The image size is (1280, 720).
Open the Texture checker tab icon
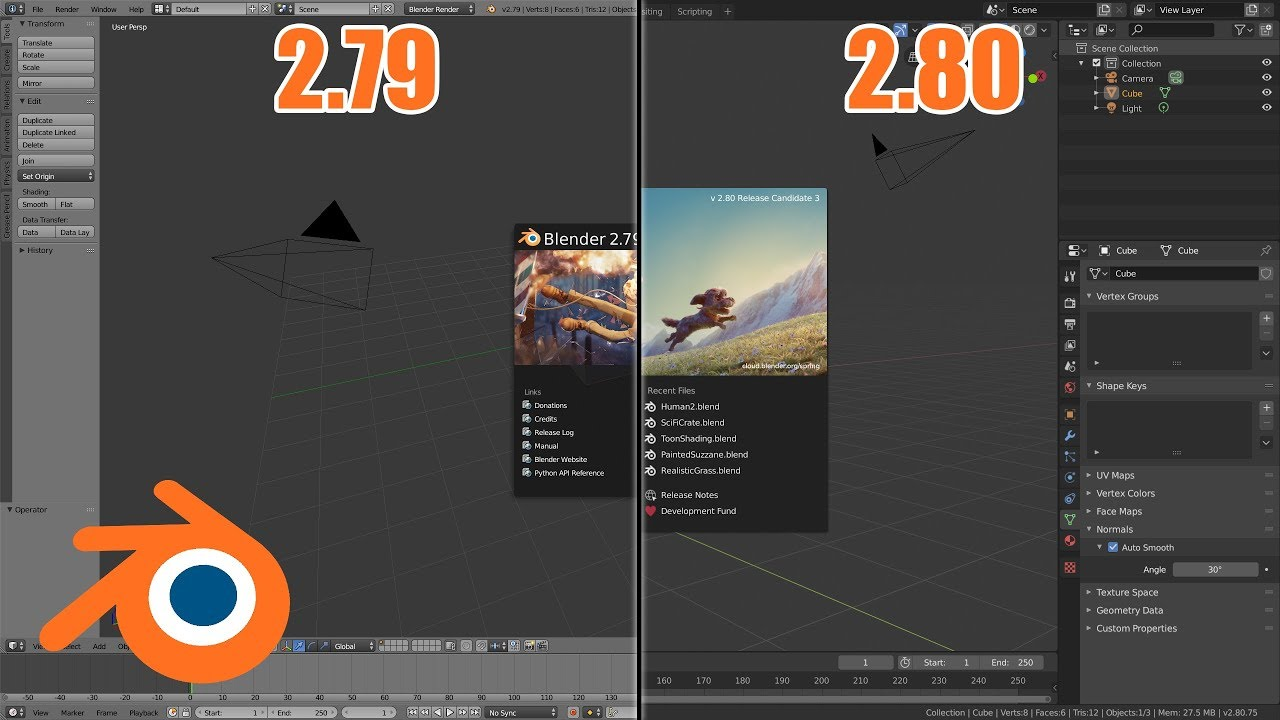[1070, 567]
